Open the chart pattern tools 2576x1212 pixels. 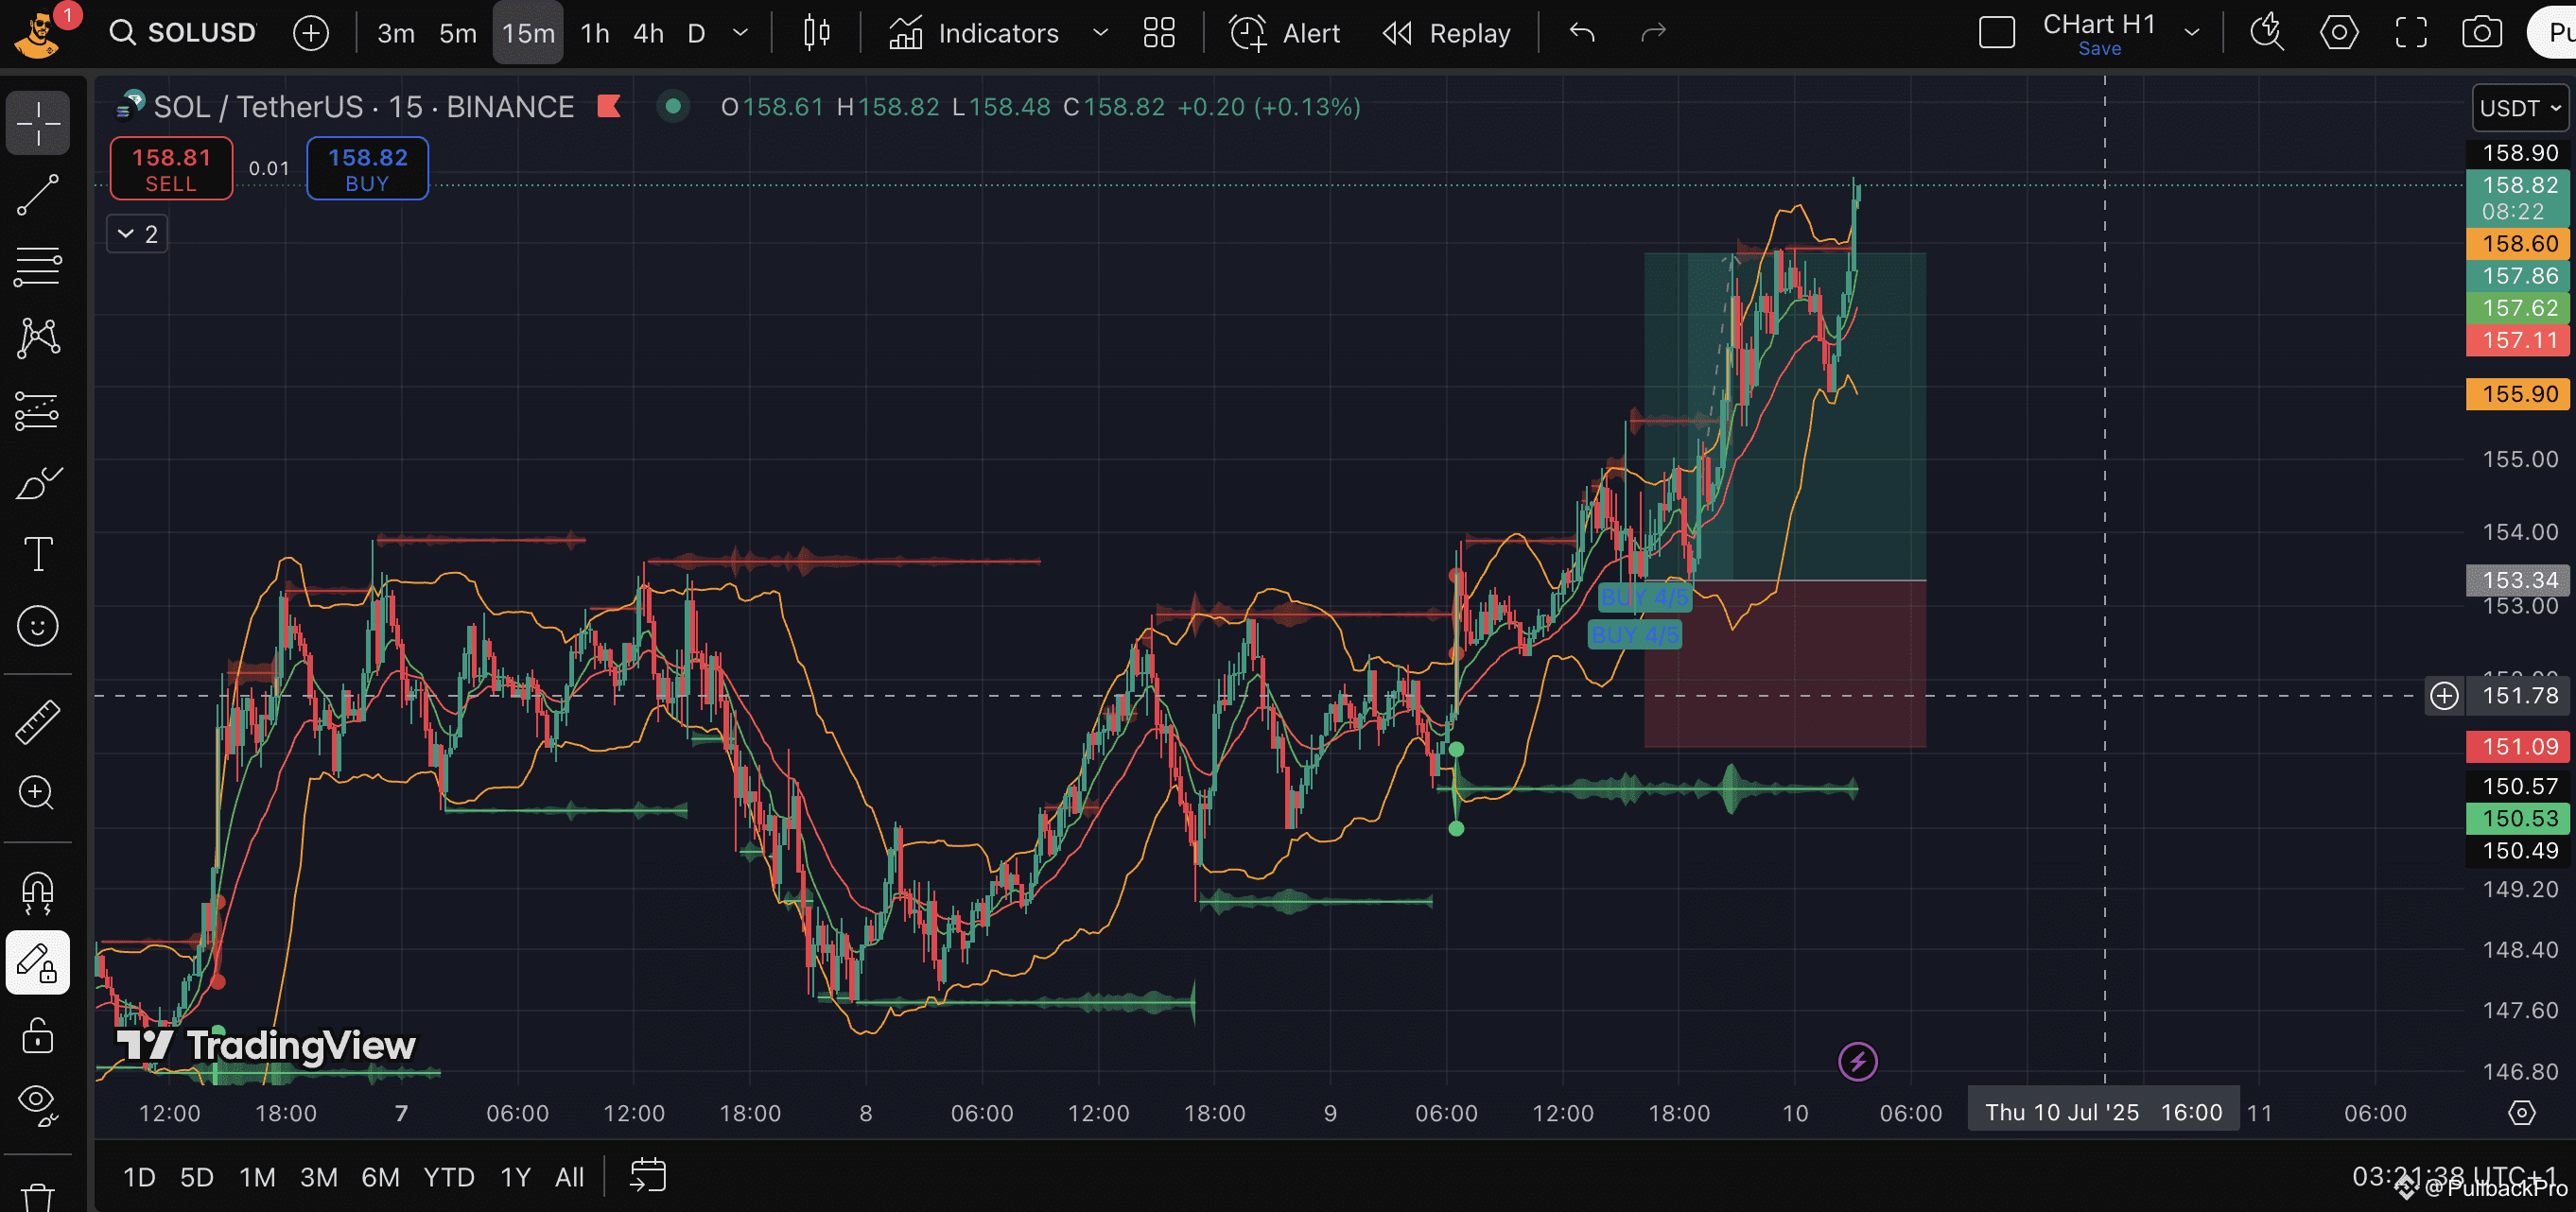[38, 339]
